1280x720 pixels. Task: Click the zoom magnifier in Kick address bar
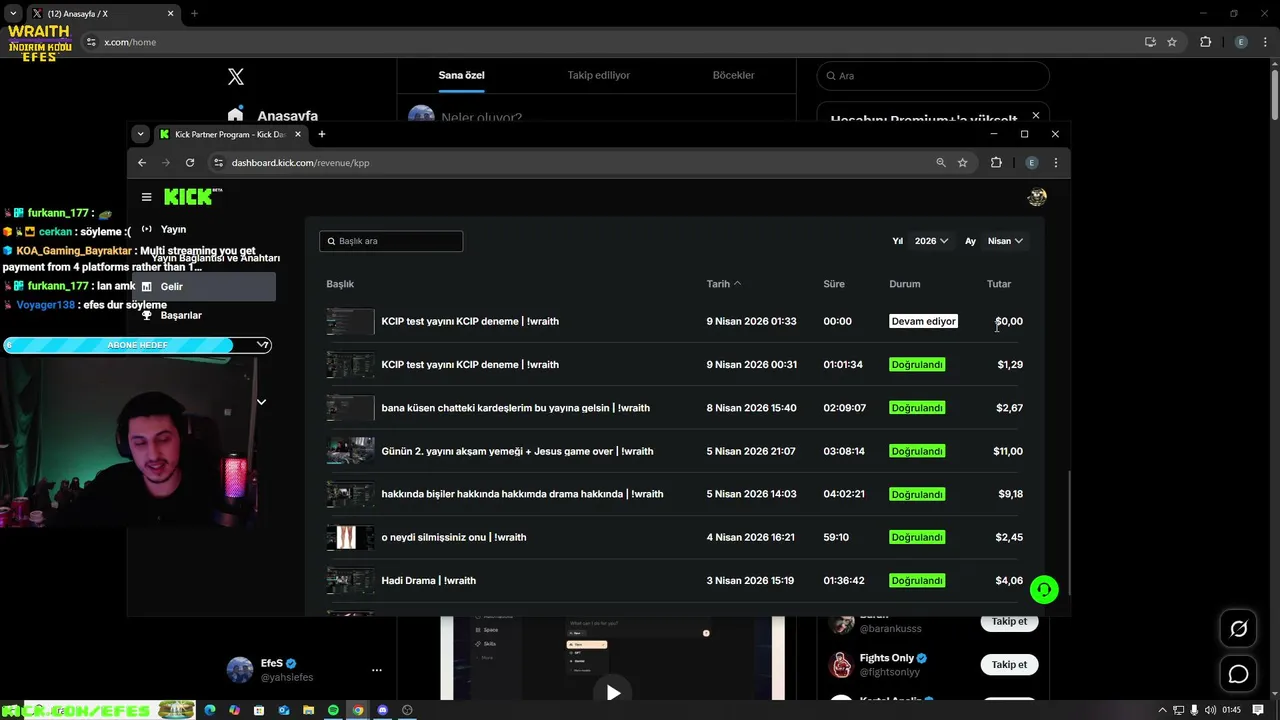pyautogui.click(x=941, y=162)
